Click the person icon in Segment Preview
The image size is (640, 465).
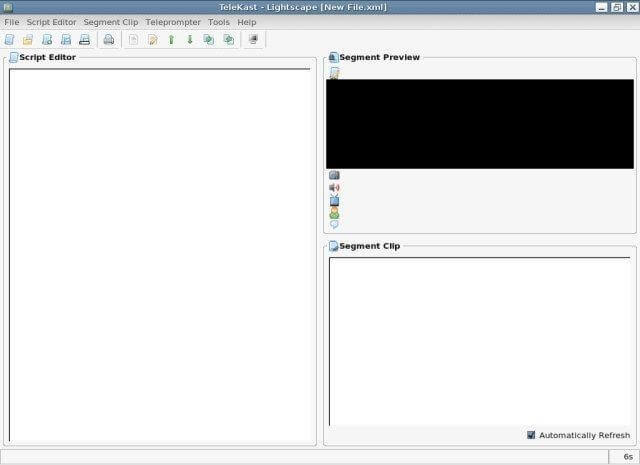pyautogui.click(x=334, y=212)
